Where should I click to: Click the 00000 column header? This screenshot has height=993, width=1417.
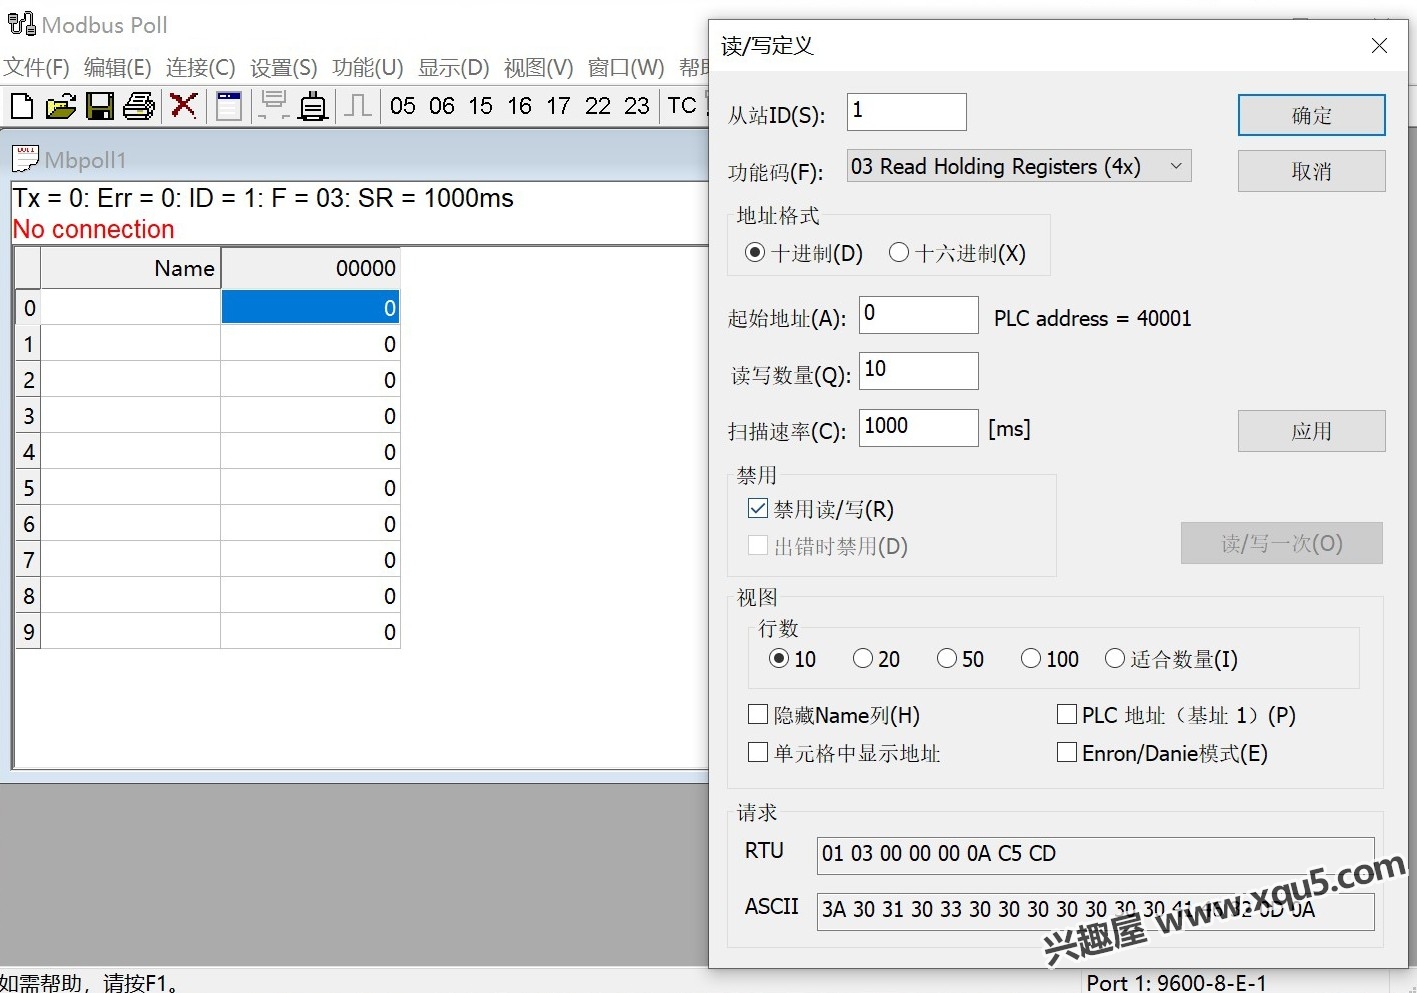[x=310, y=268]
